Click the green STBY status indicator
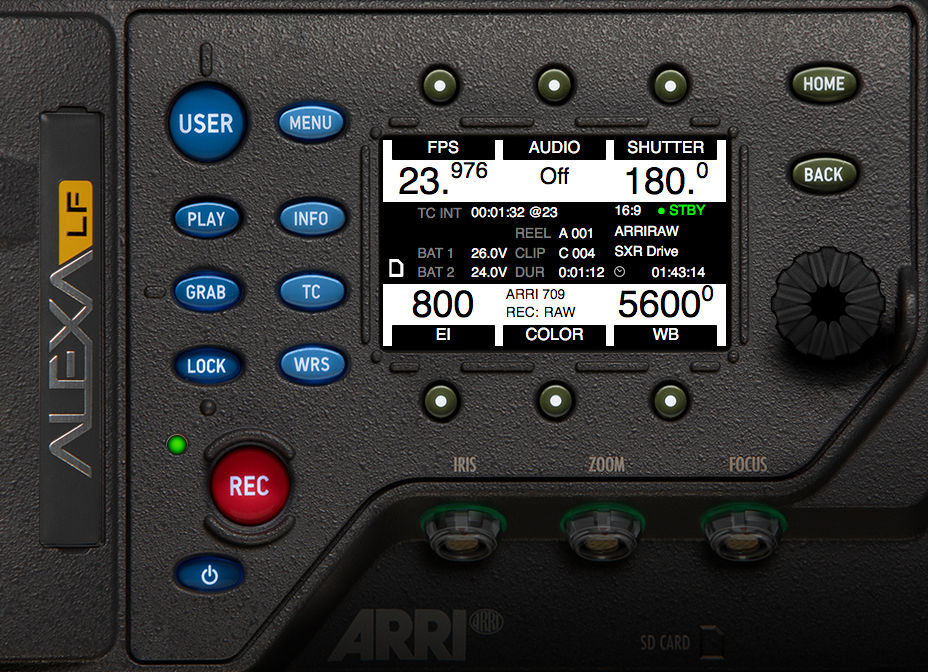Image resolution: width=928 pixels, height=672 pixels. pyautogui.click(x=681, y=210)
